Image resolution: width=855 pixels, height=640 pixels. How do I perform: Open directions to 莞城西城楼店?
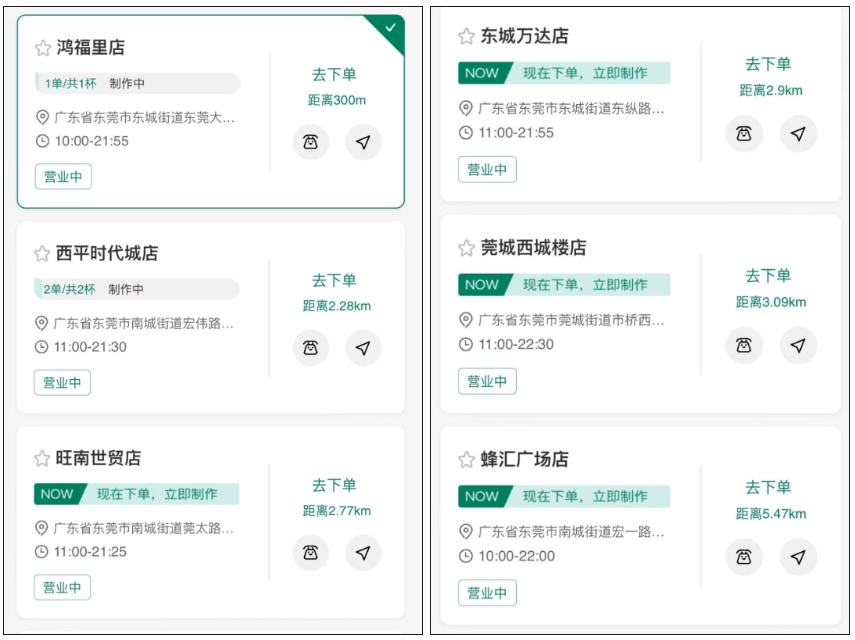pos(798,345)
